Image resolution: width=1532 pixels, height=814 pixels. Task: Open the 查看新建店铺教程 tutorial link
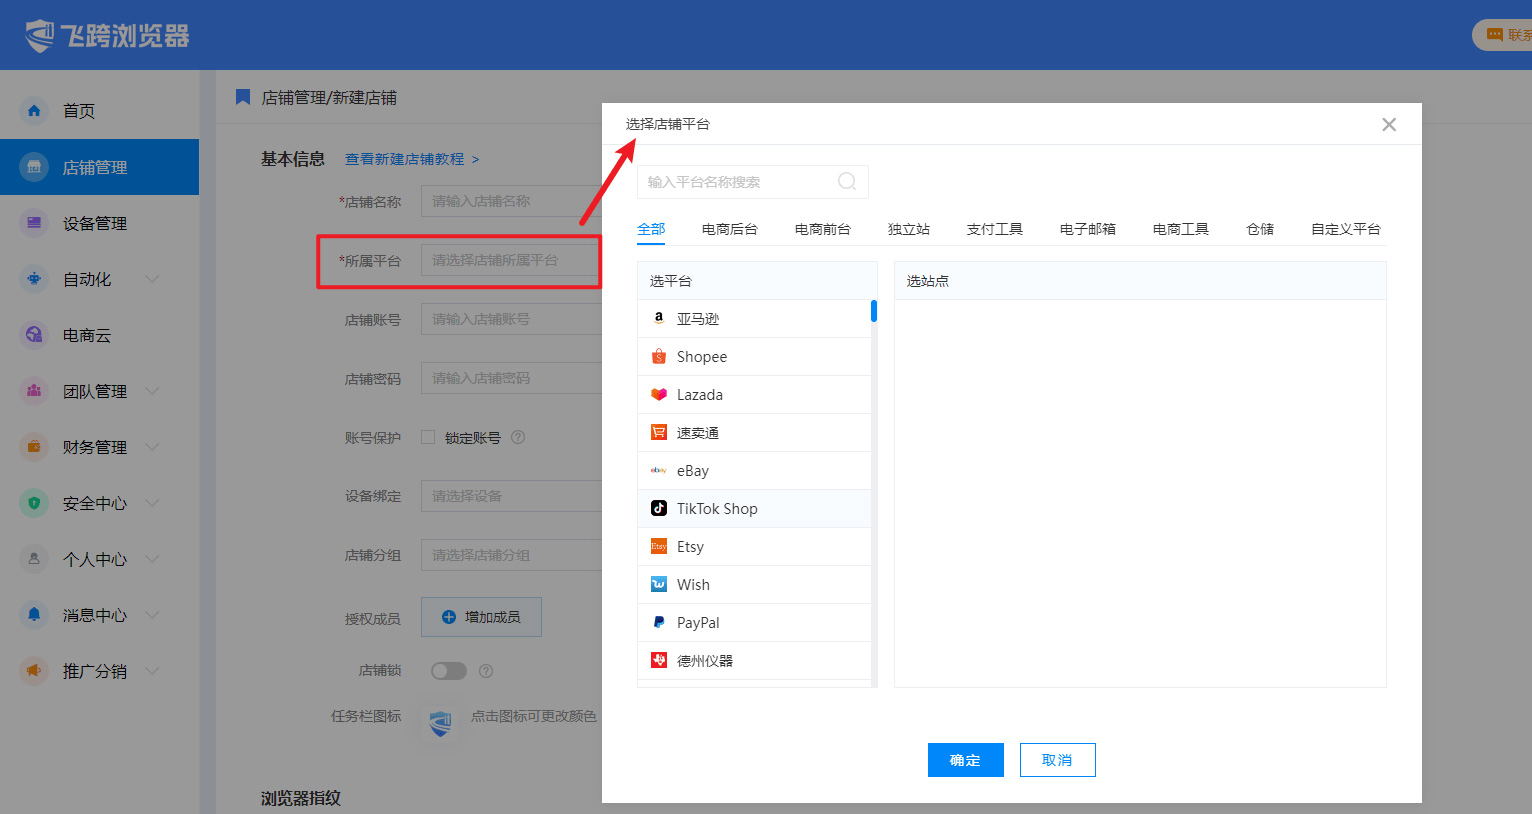405,159
